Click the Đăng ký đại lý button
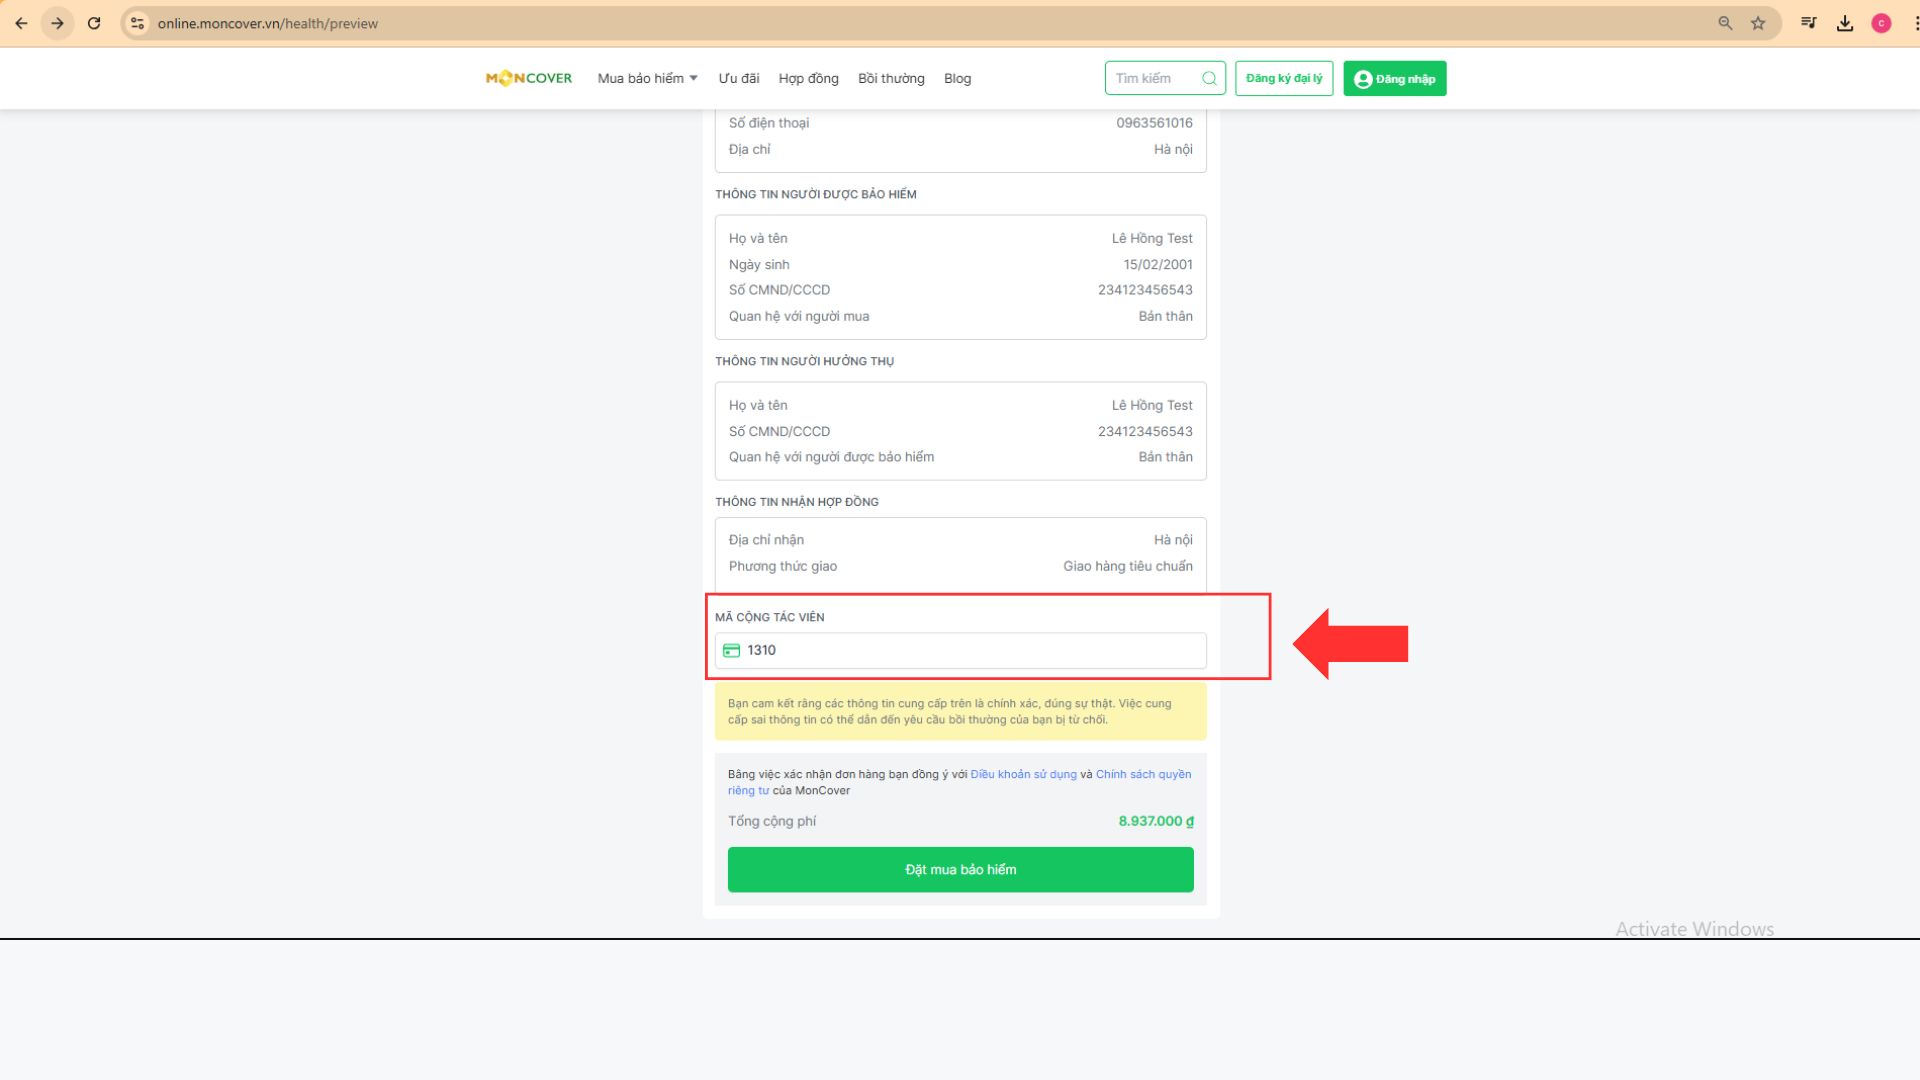 [x=1284, y=78]
